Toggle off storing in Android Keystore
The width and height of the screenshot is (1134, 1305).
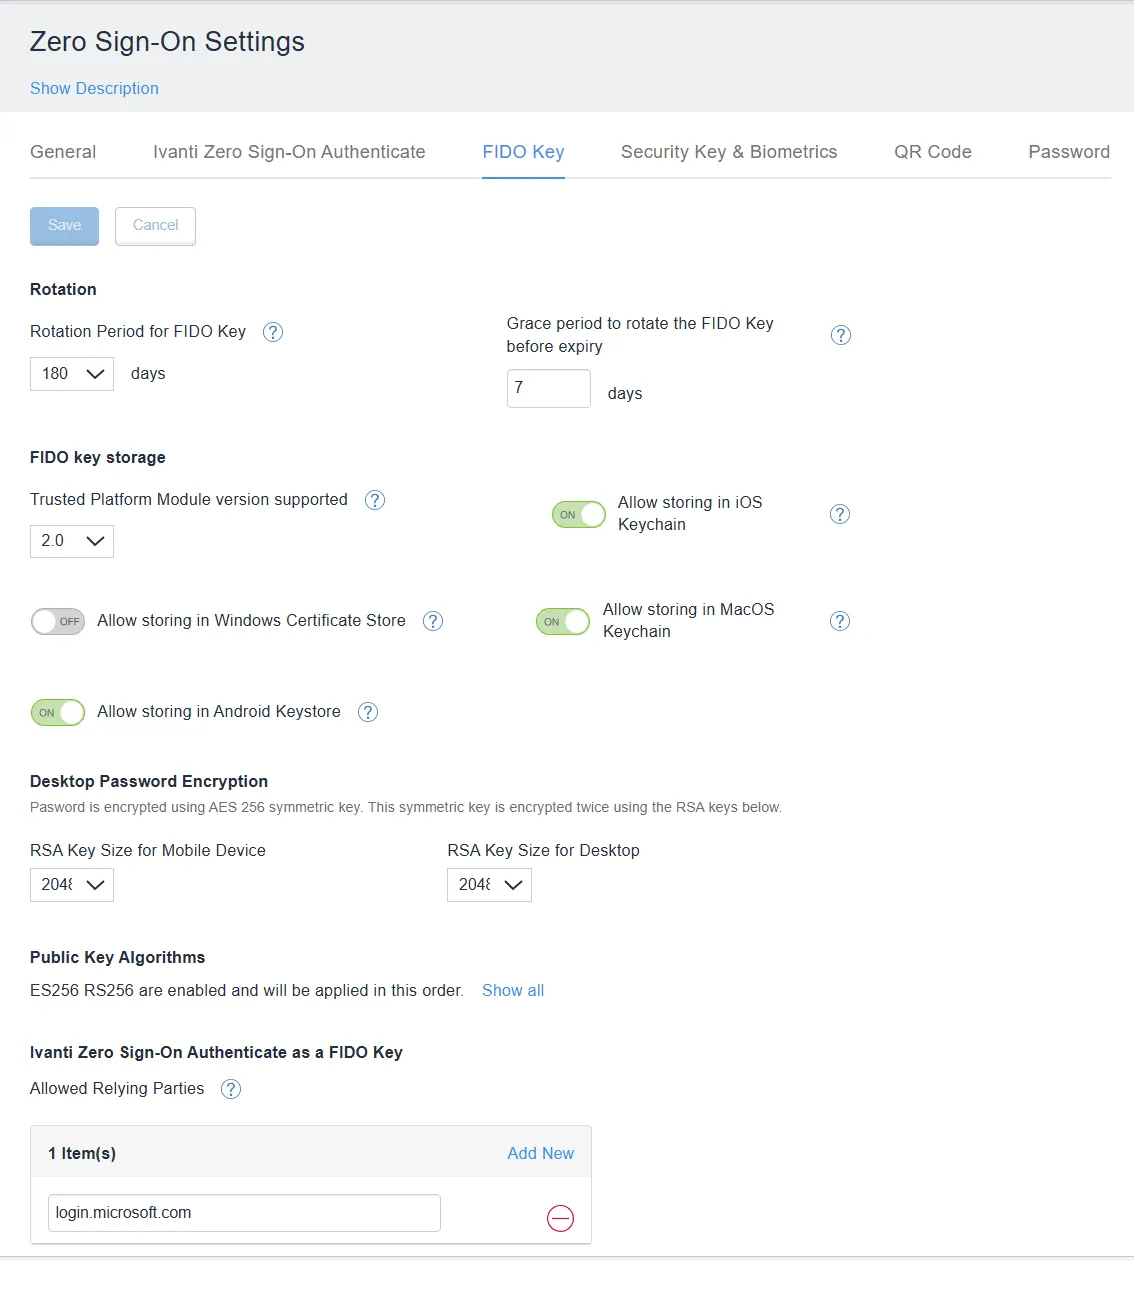tap(58, 712)
